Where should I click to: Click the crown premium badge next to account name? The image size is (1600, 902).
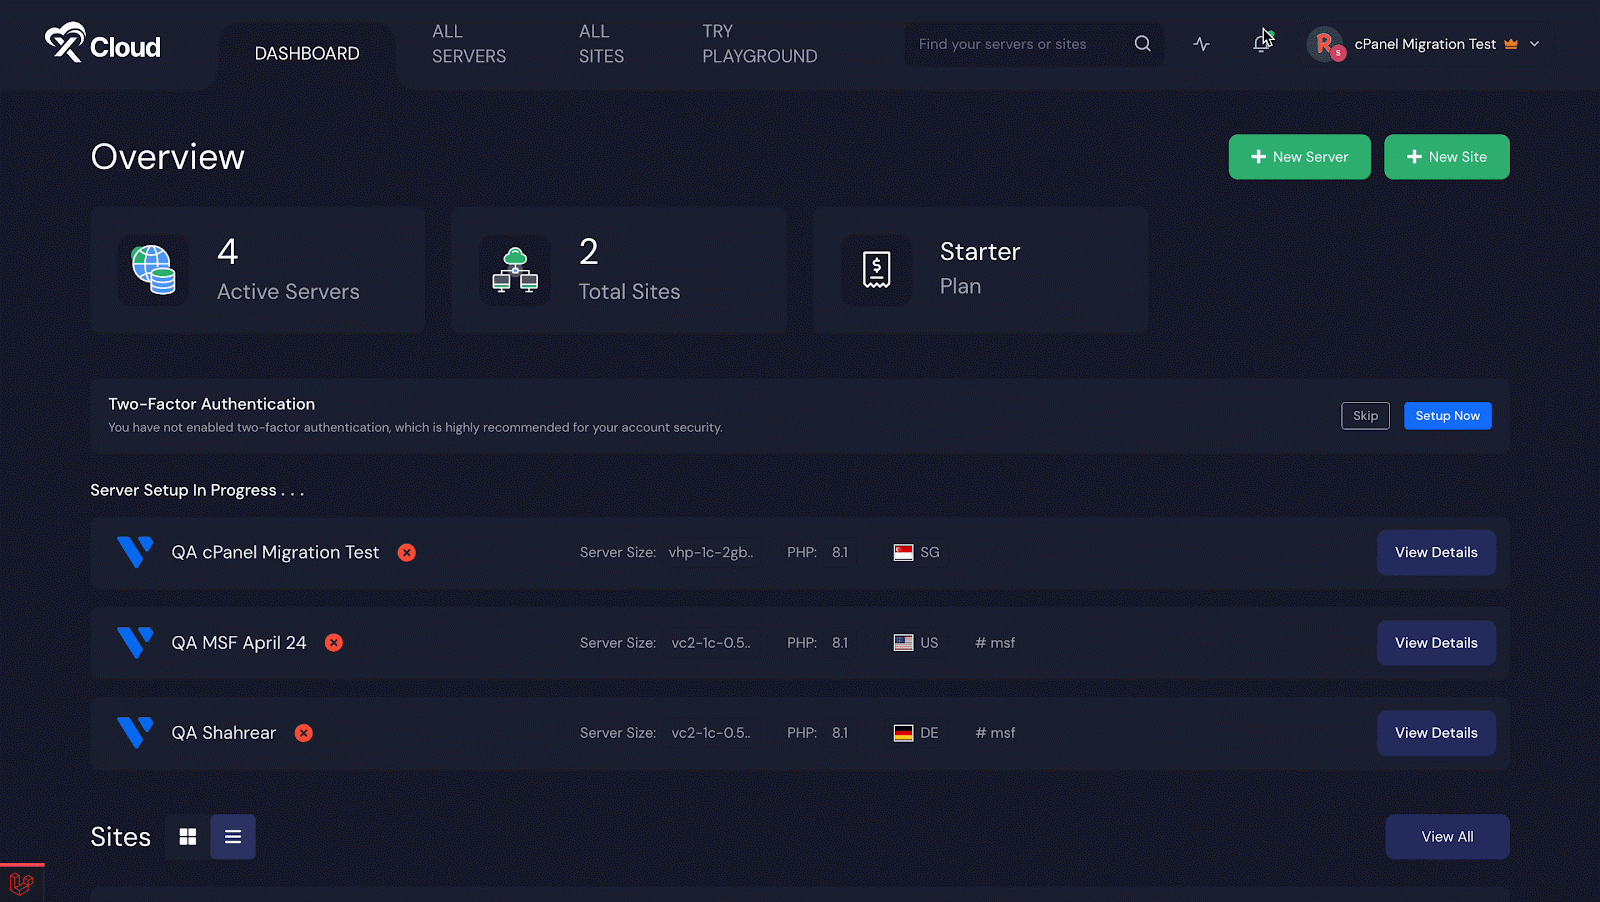click(x=1511, y=44)
